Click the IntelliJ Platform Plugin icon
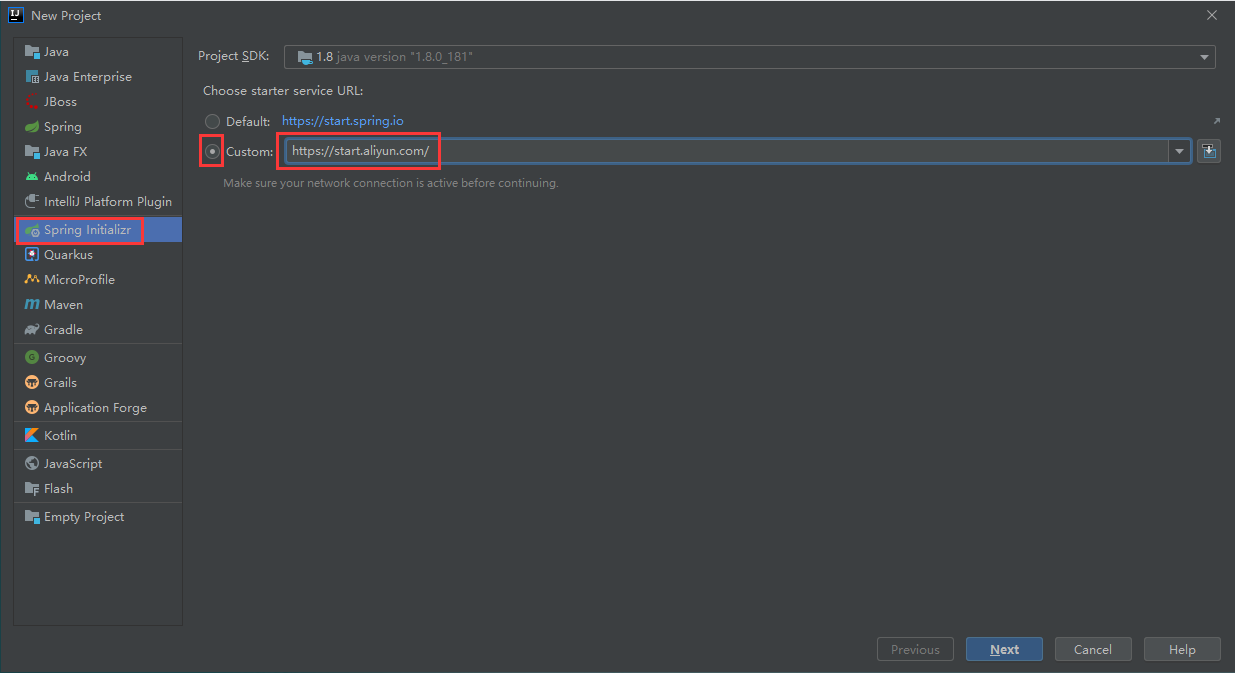The height and width of the screenshot is (673, 1235). point(32,202)
